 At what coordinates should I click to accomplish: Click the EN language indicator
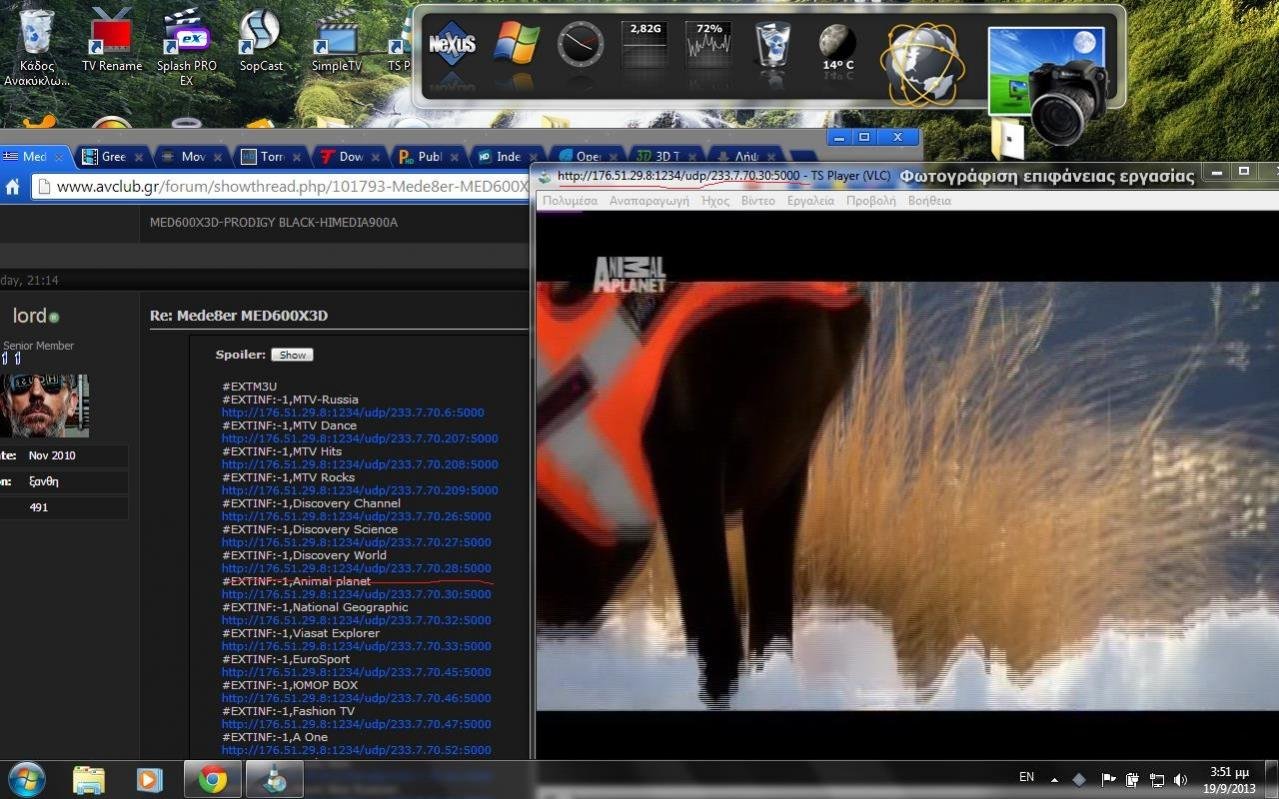(1027, 777)
